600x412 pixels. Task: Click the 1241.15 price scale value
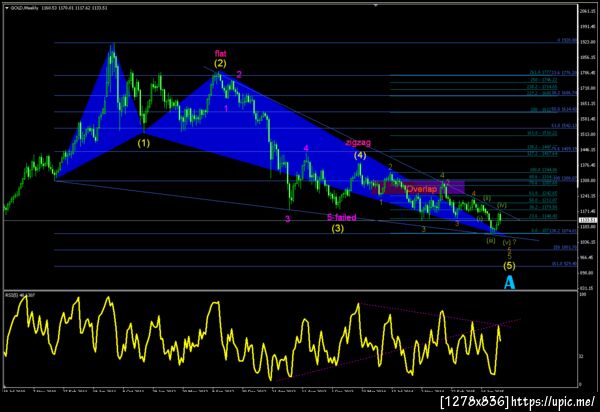(x=588, y=196)
